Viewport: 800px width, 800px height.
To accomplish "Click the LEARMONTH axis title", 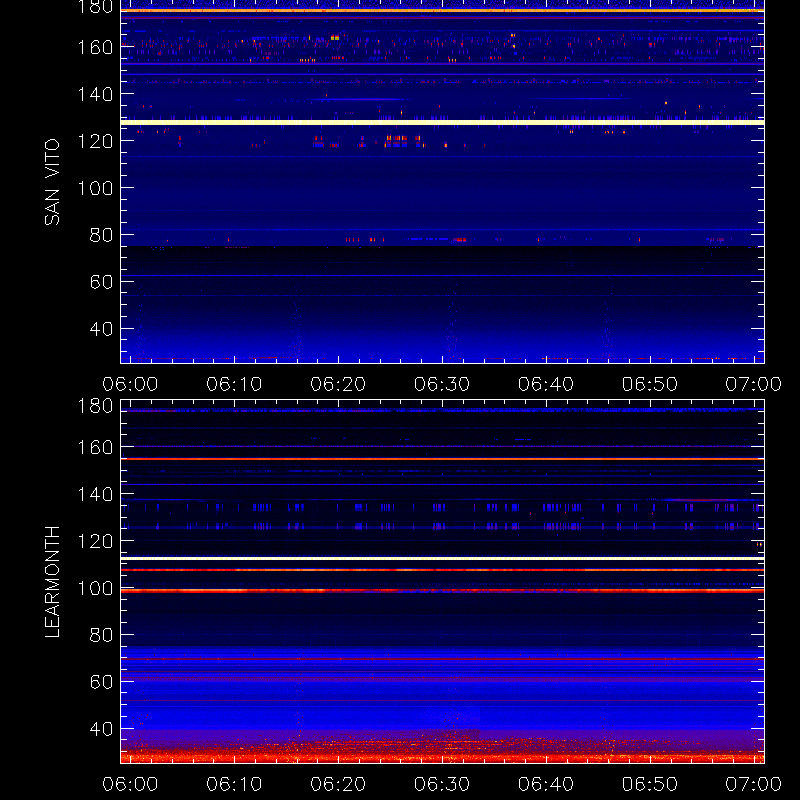I will [x=52, y=582].
